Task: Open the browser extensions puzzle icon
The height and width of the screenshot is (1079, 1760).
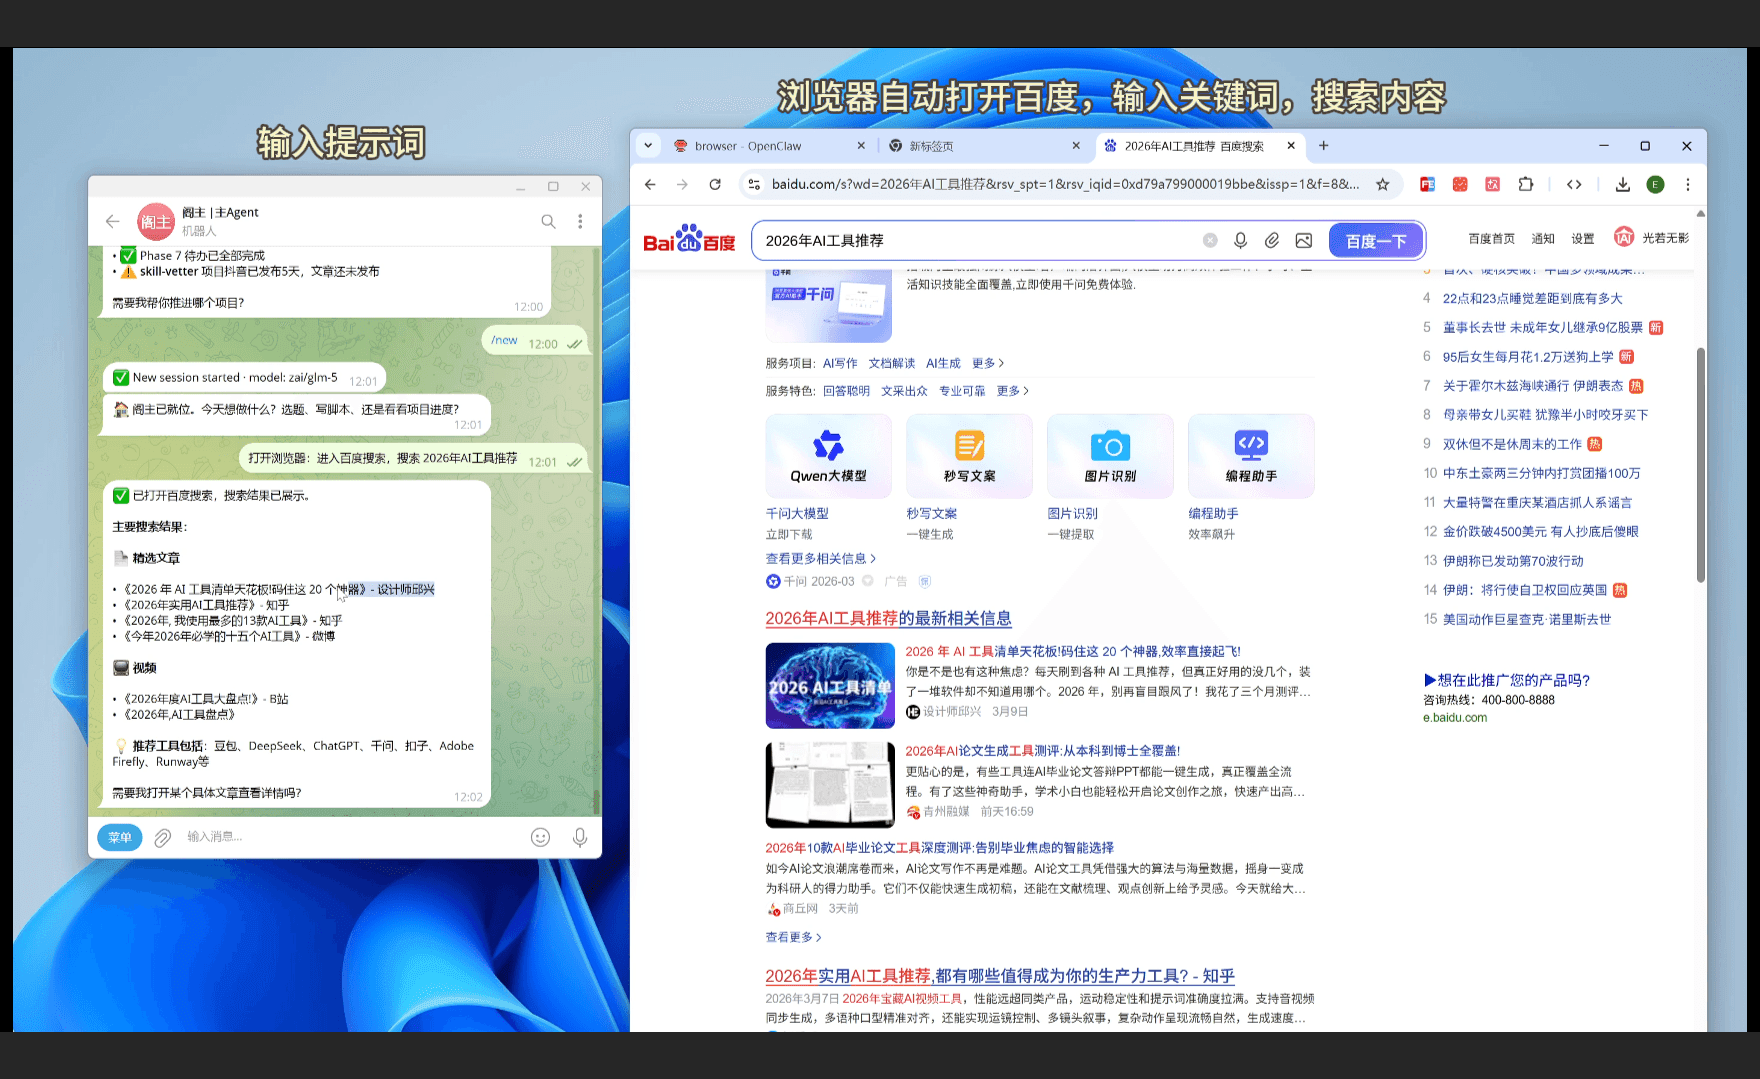Action: pos(1525,184)
